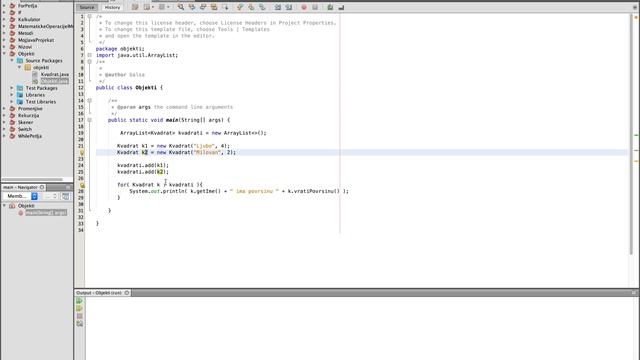Viewport: 640px width, 360px height.
Task: Minimize the Output panel window group
Action: pos(634,293)
